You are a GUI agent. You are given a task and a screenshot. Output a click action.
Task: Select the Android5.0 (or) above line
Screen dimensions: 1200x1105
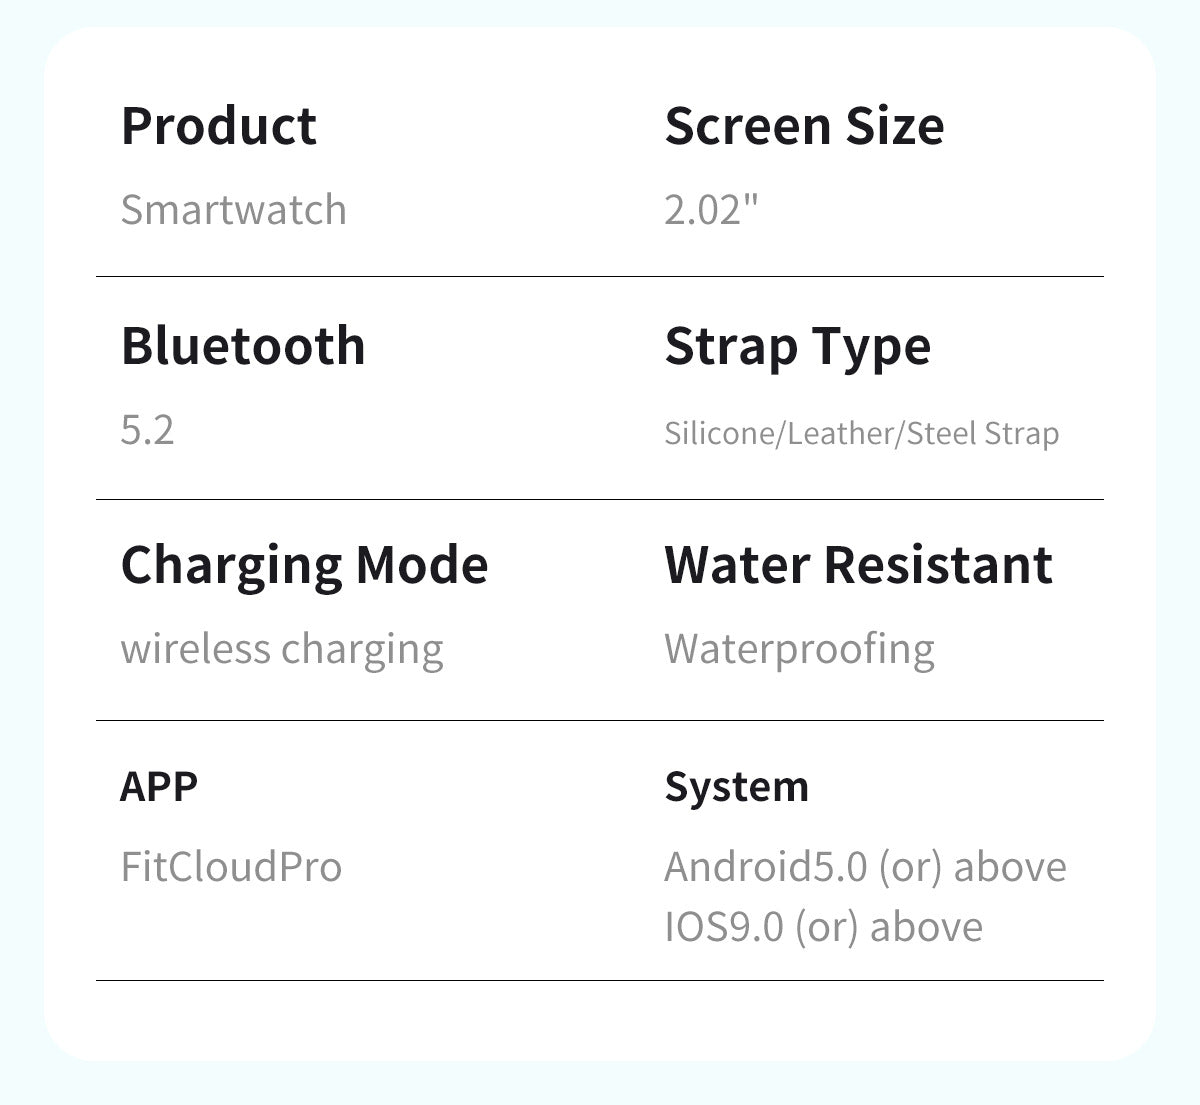pos(865,866)
